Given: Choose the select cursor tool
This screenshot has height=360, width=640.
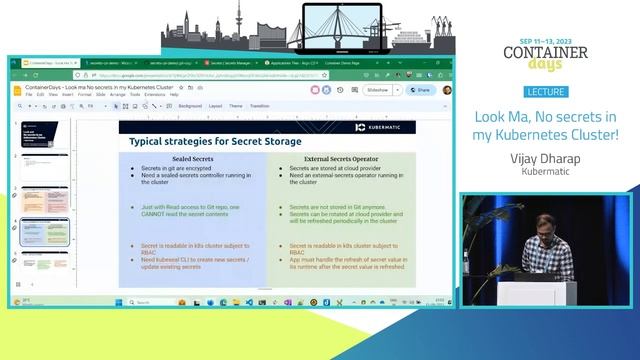Looking at the screenshot, I should [116, 106].
